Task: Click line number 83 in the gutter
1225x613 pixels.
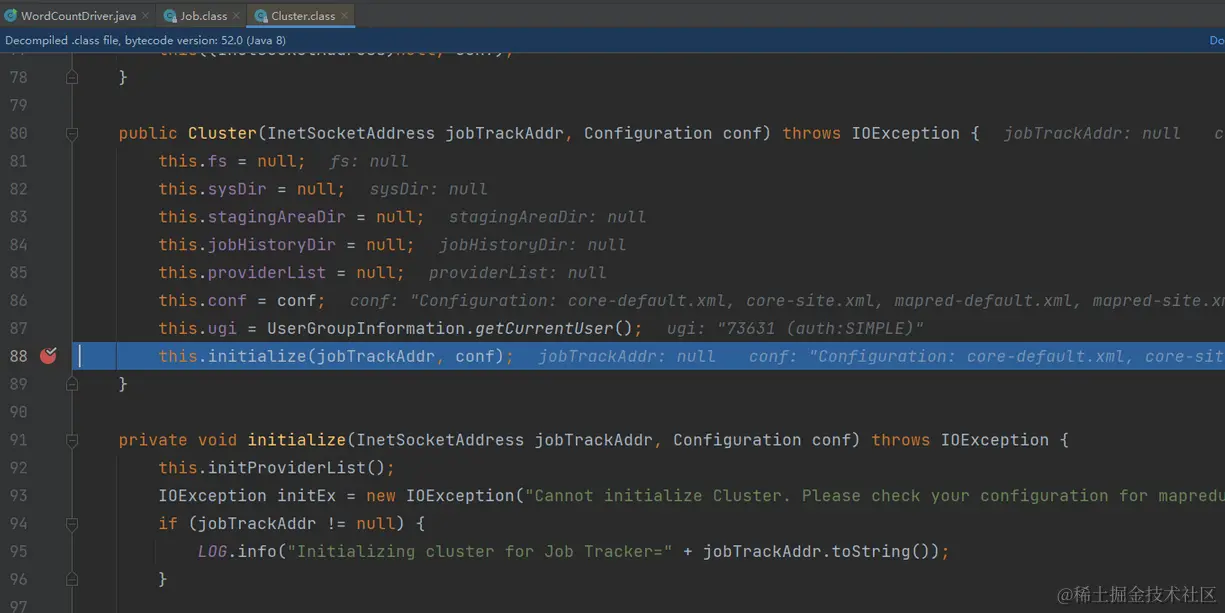Action: 18,217
